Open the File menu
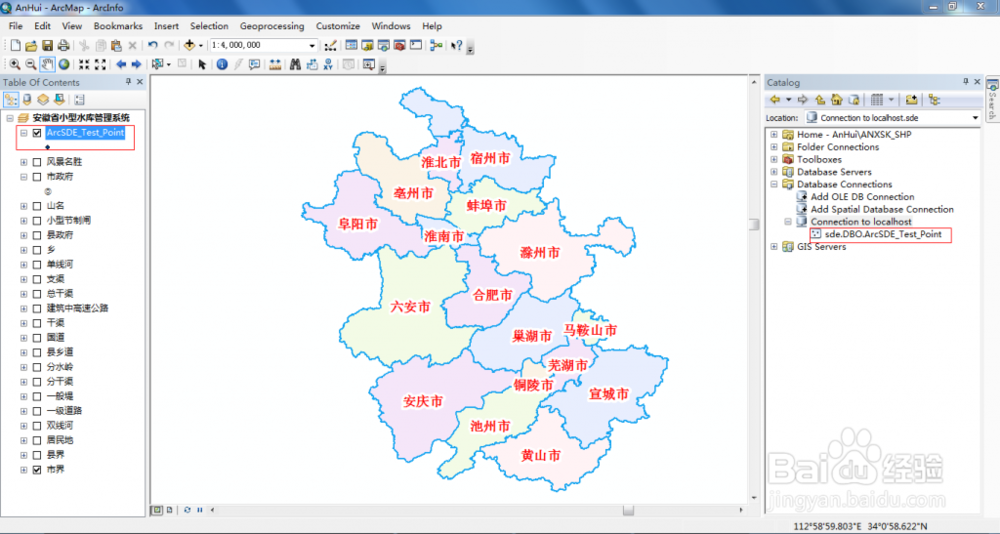 (x=16, y=26)
